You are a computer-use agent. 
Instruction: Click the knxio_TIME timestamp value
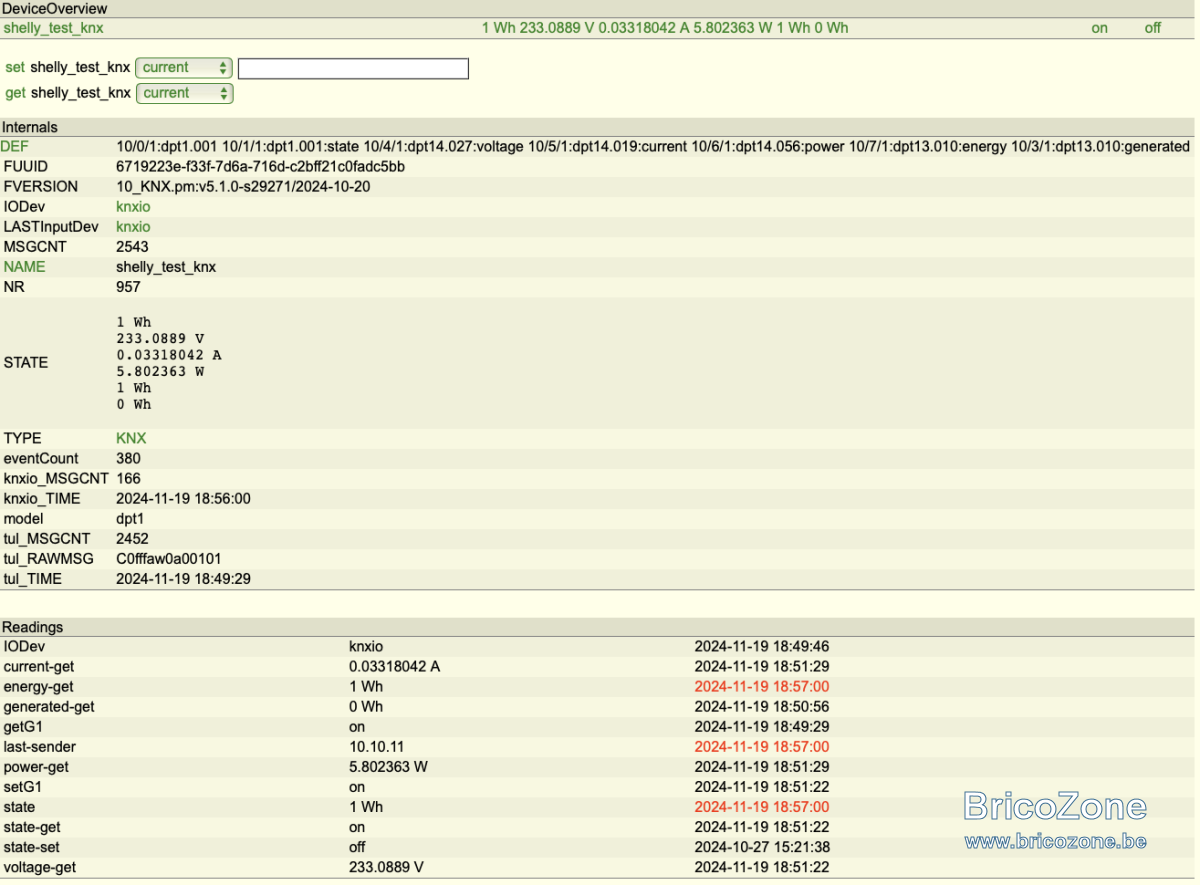pos(183,498)
